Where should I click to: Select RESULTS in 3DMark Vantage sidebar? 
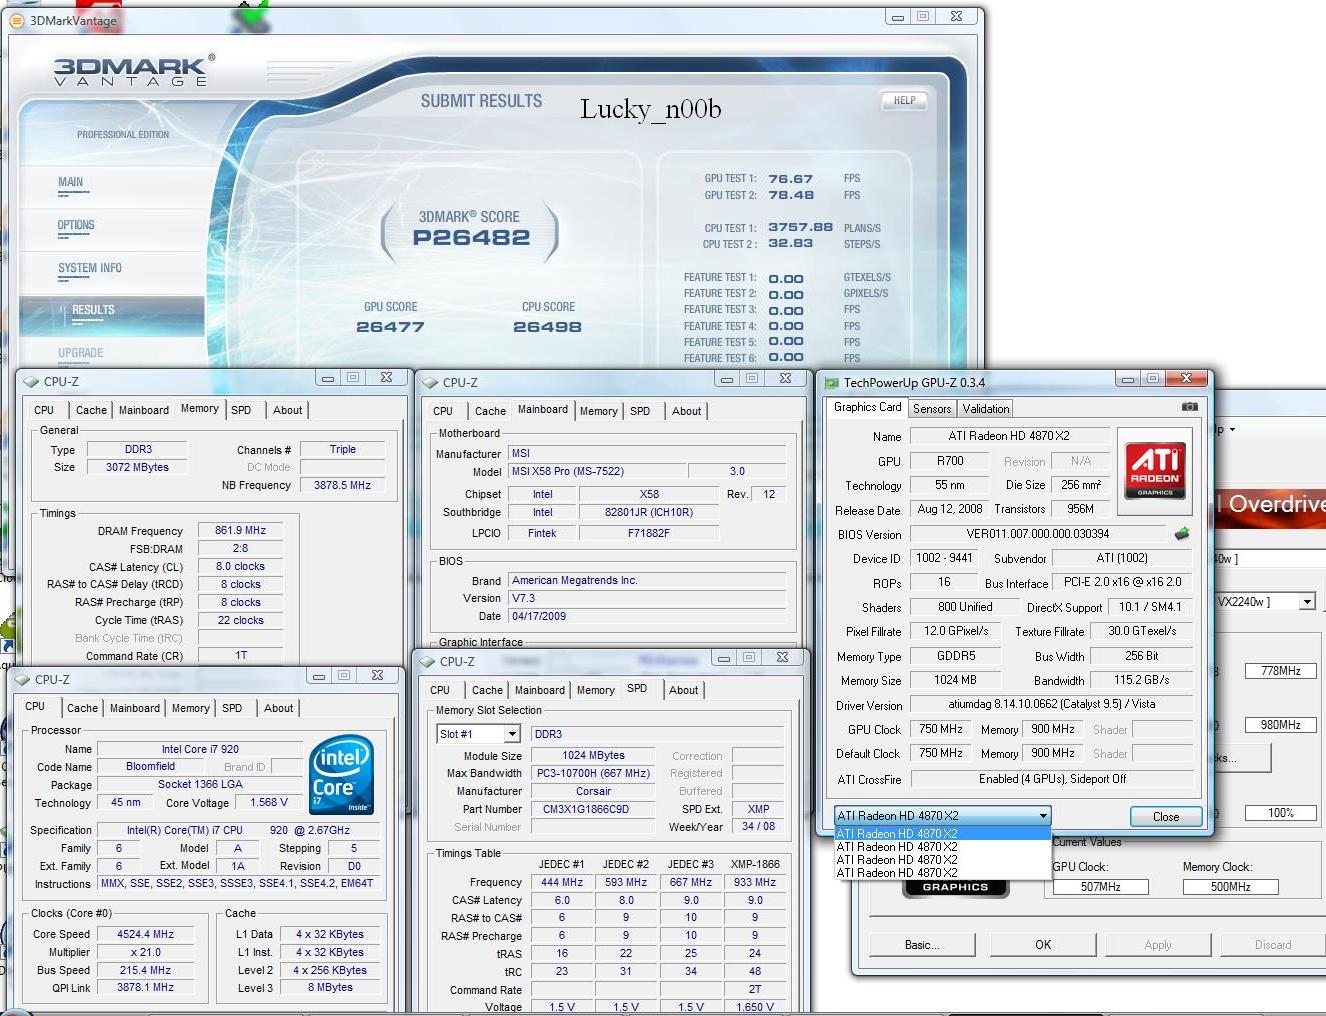point(93,310)
